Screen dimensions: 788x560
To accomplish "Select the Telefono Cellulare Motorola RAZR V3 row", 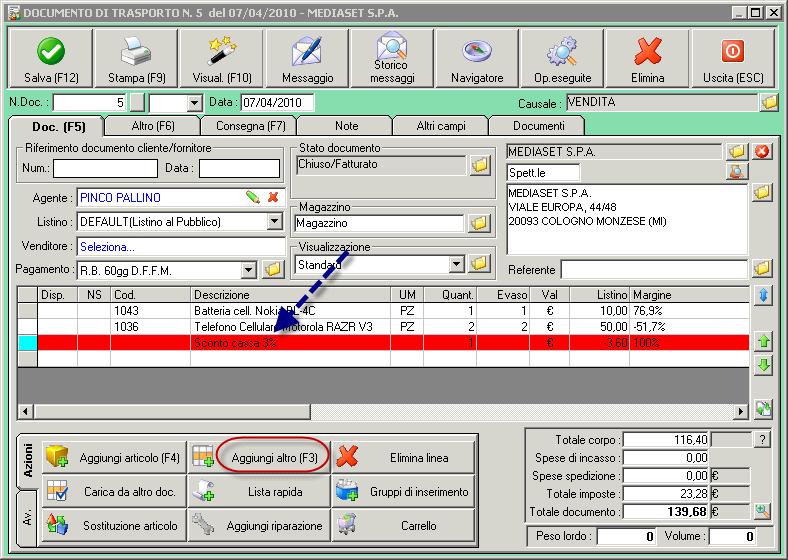I will click(384, 327).
